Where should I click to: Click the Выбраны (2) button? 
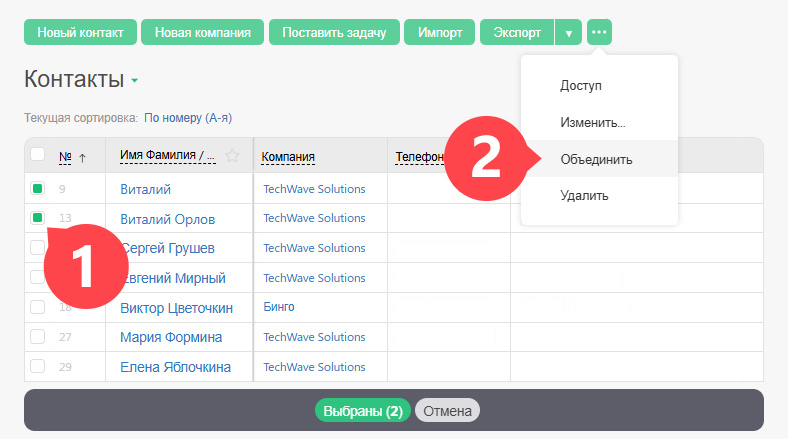click(363, 411)
